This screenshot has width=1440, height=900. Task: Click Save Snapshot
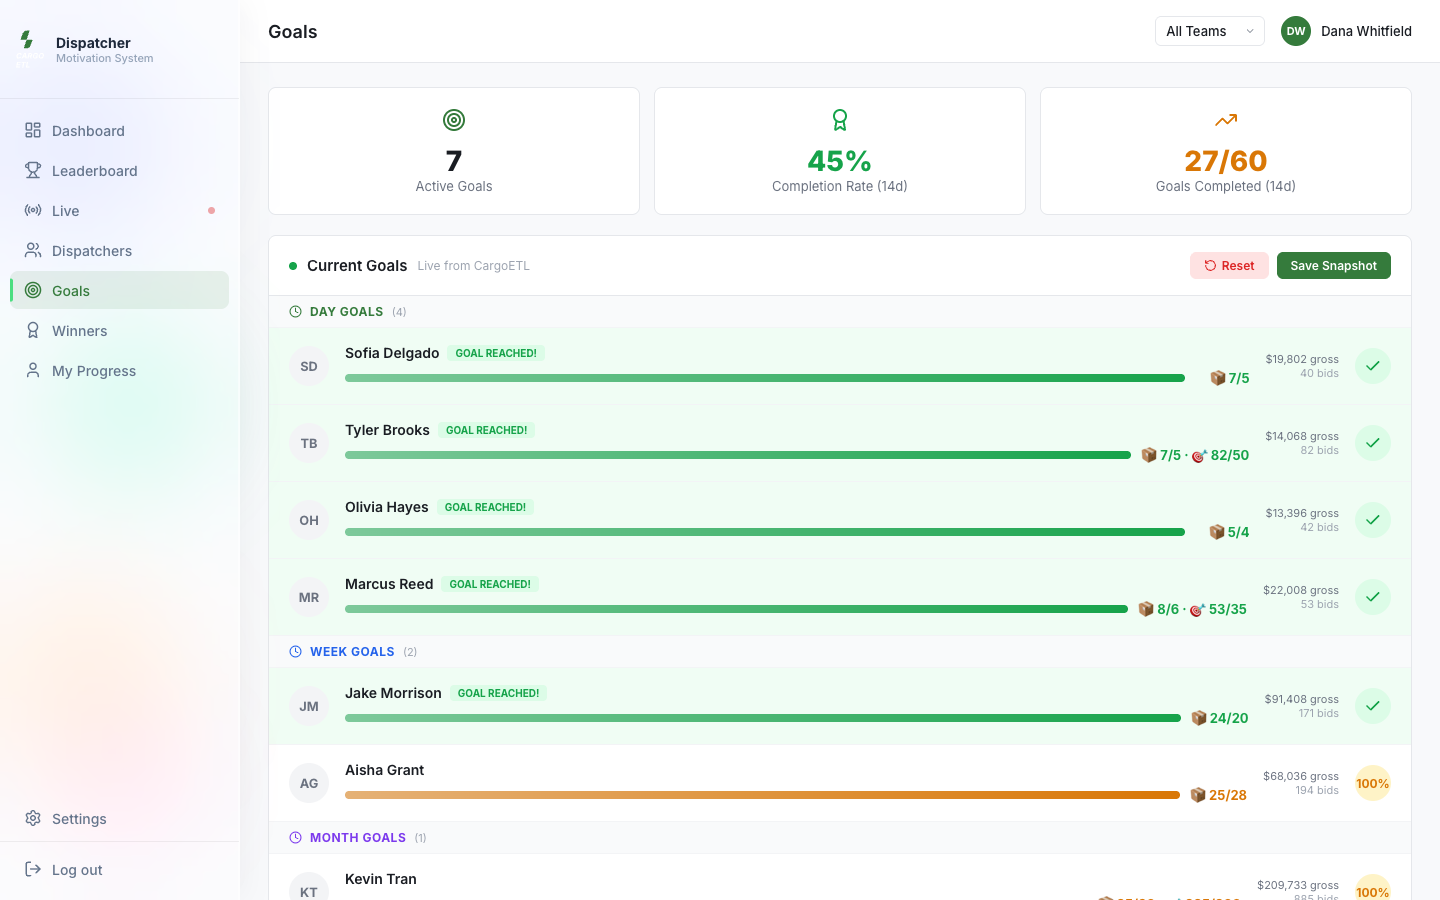[x=1334, y=266]
